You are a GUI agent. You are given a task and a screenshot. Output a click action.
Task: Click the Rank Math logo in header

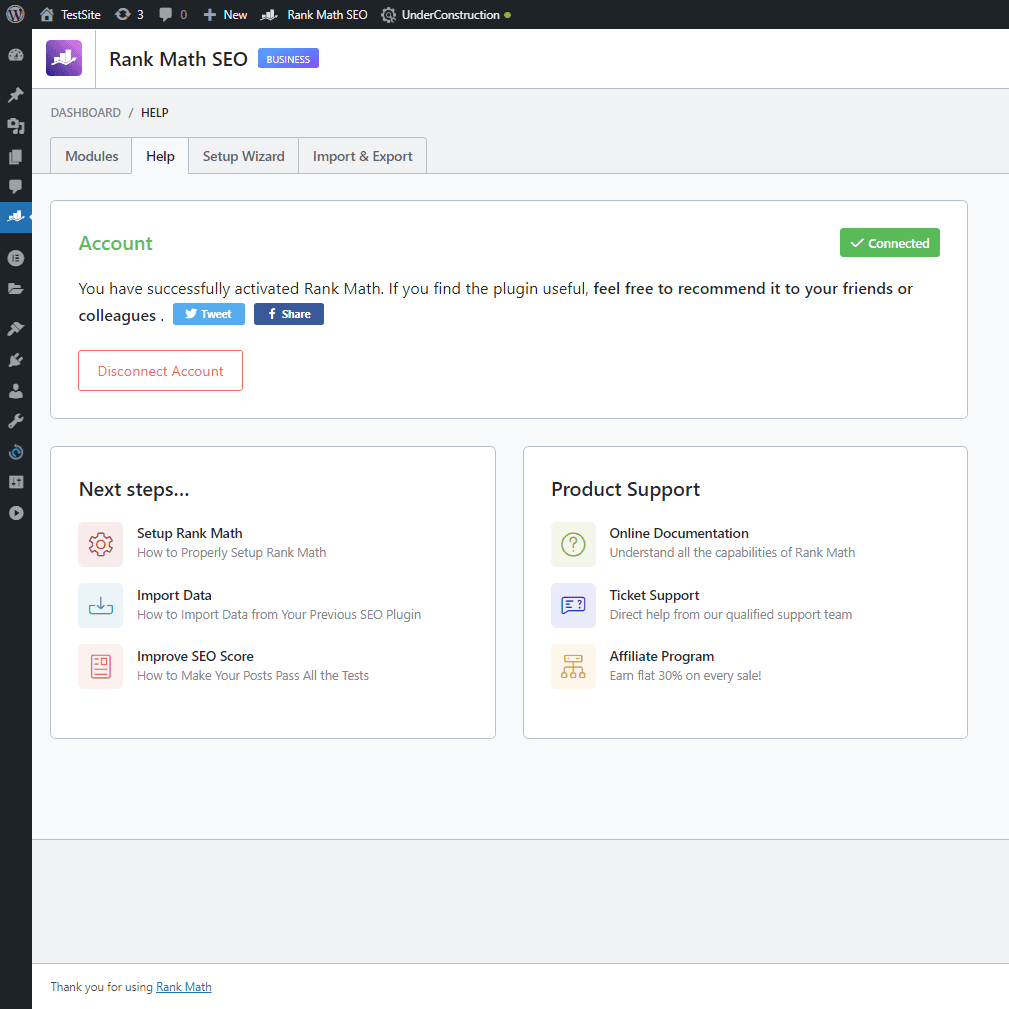(64, 58)
